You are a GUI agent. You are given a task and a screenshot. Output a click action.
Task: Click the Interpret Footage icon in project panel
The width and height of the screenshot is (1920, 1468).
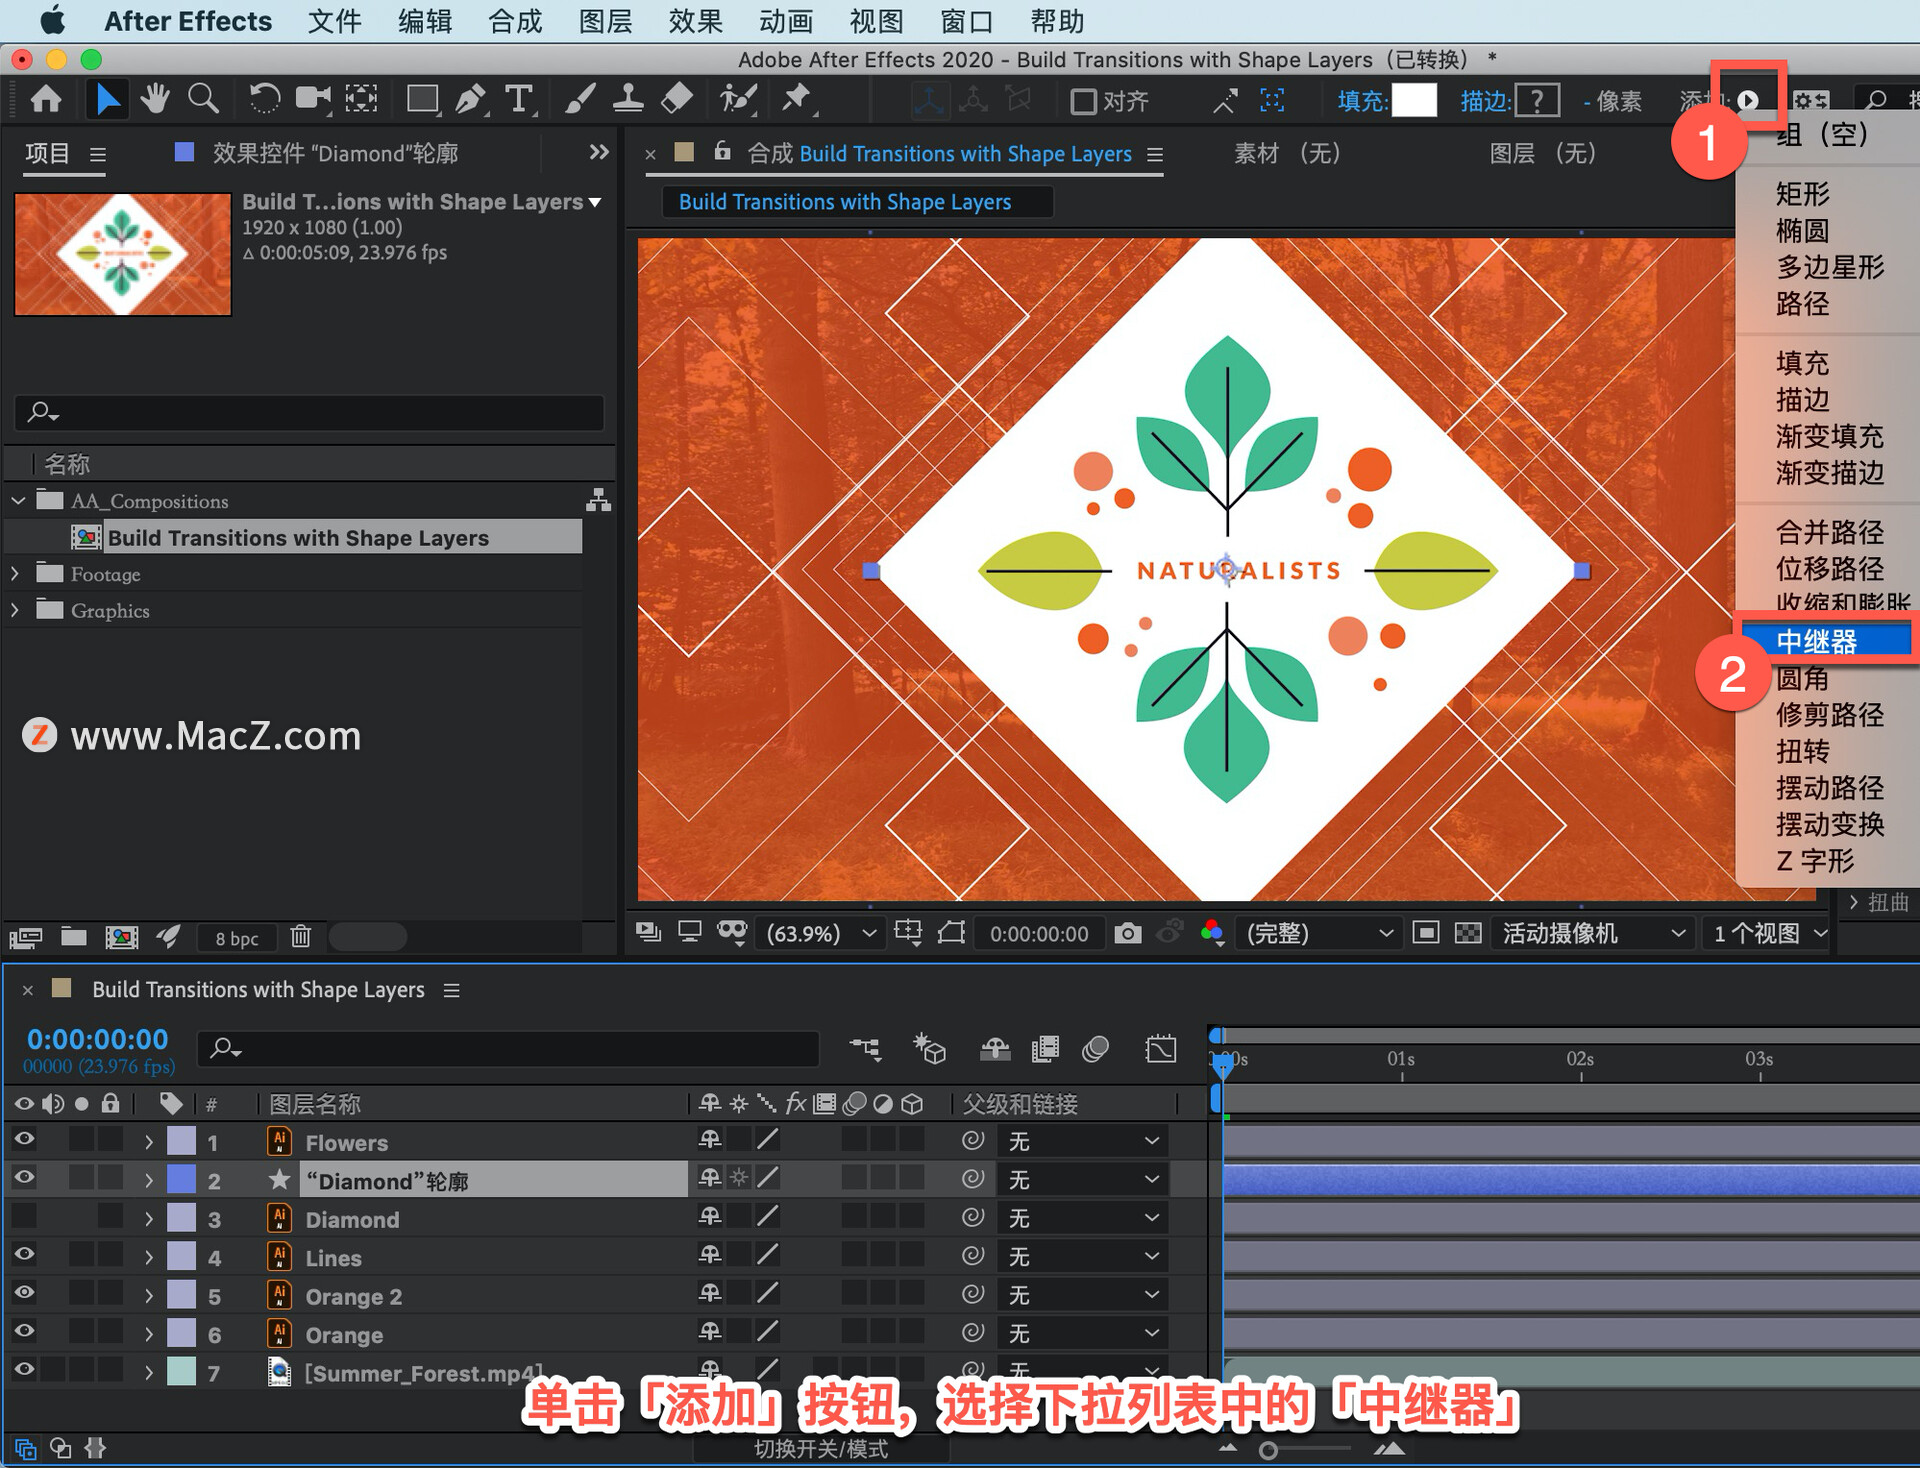pos(25,937)
